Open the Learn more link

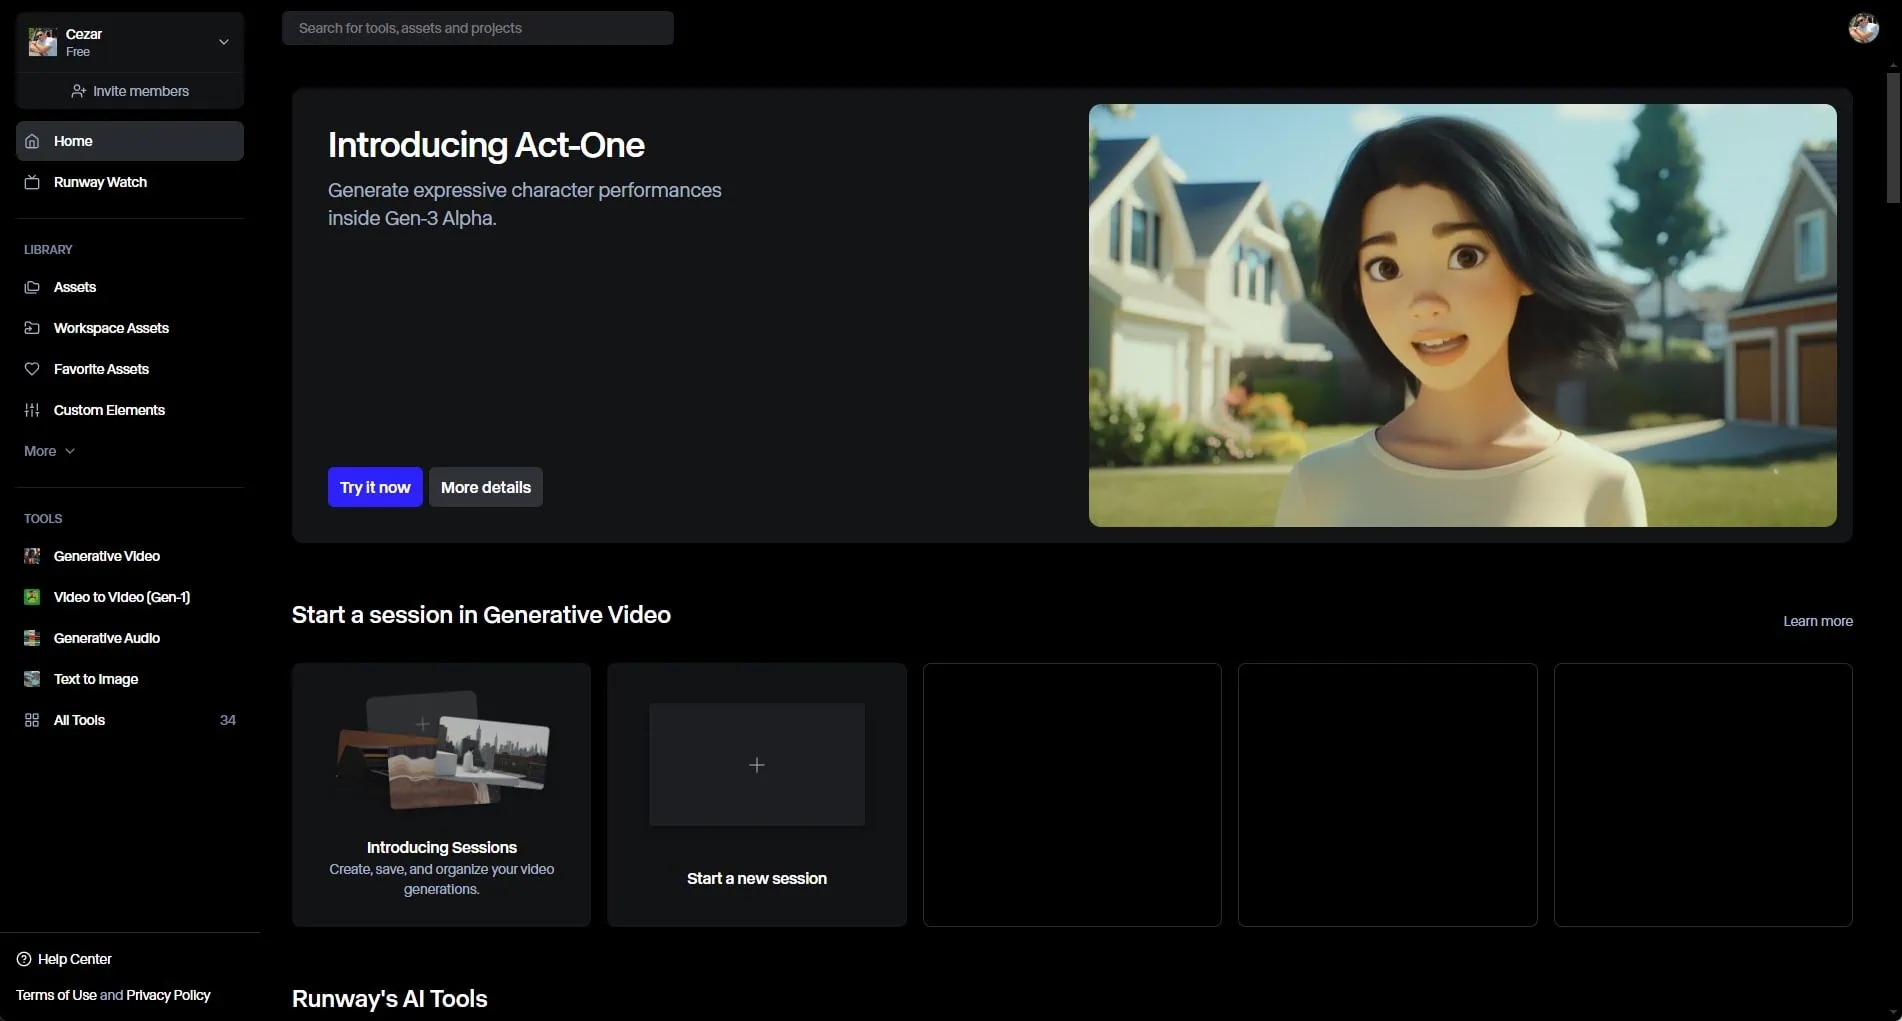[1817, 621]
